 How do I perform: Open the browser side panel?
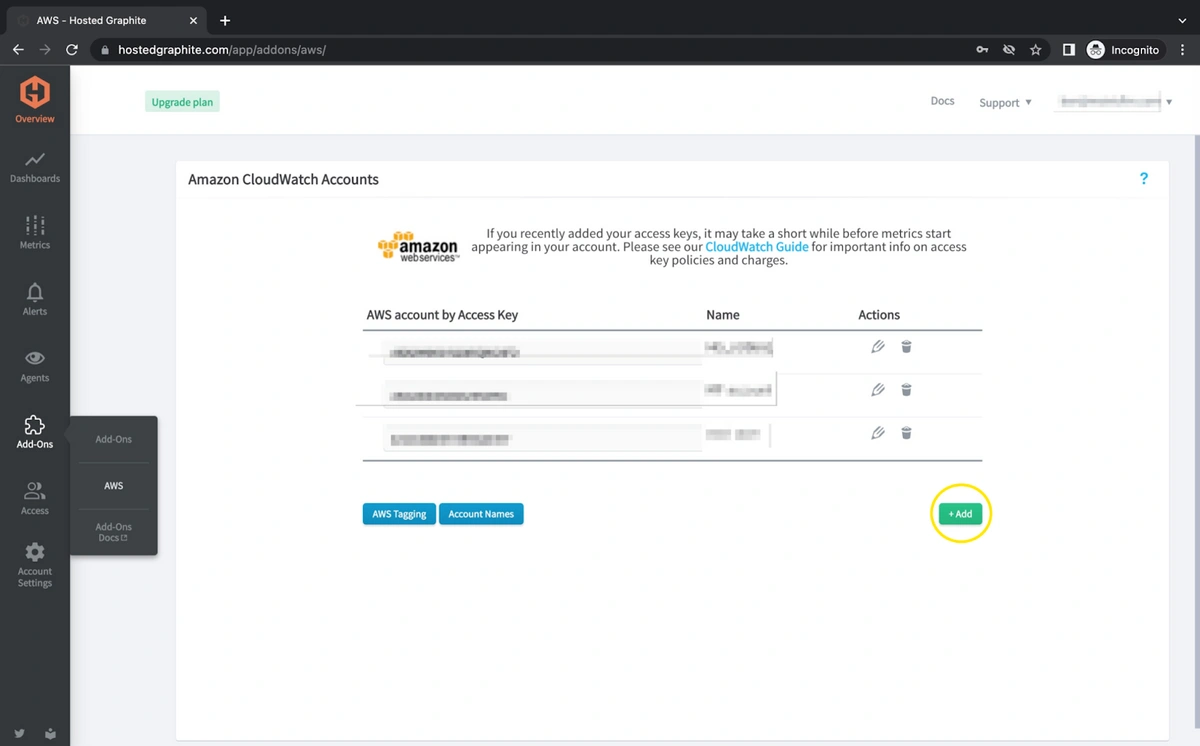click(1068, 49)
